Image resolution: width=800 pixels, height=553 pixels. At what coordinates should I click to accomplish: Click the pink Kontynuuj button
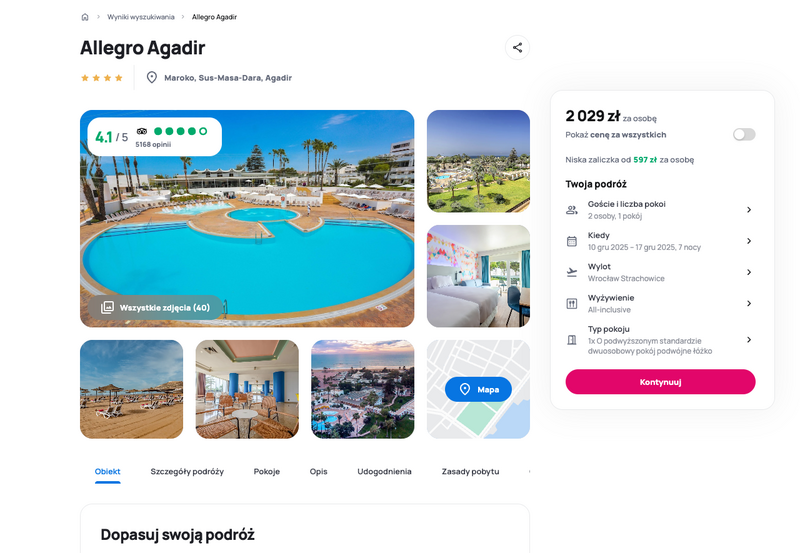pyautogui.click(x=660, y=382)
